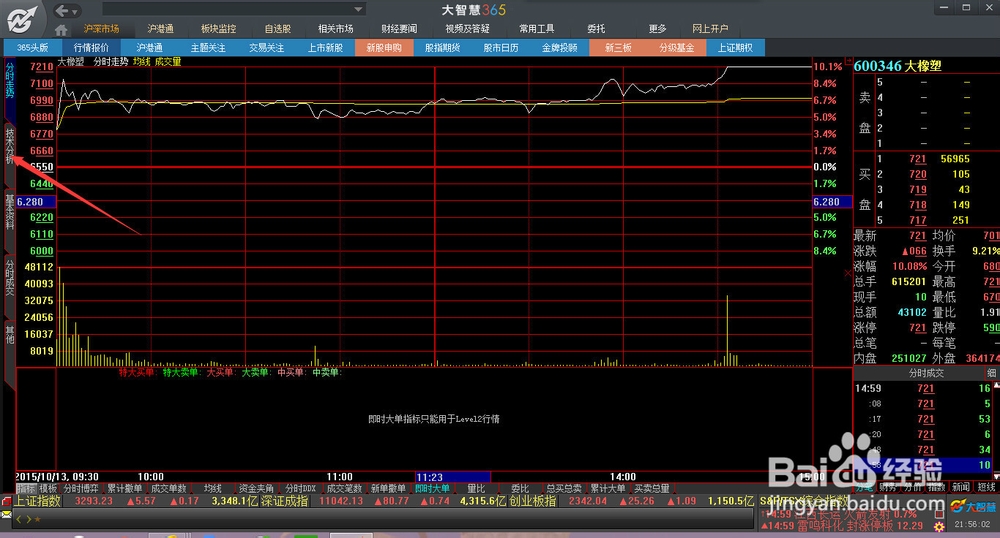Image resolution: width=1000 pixels, height=538 pixels.
Task: Open the address bar dropdown arrow
Action: pos(358,9)
